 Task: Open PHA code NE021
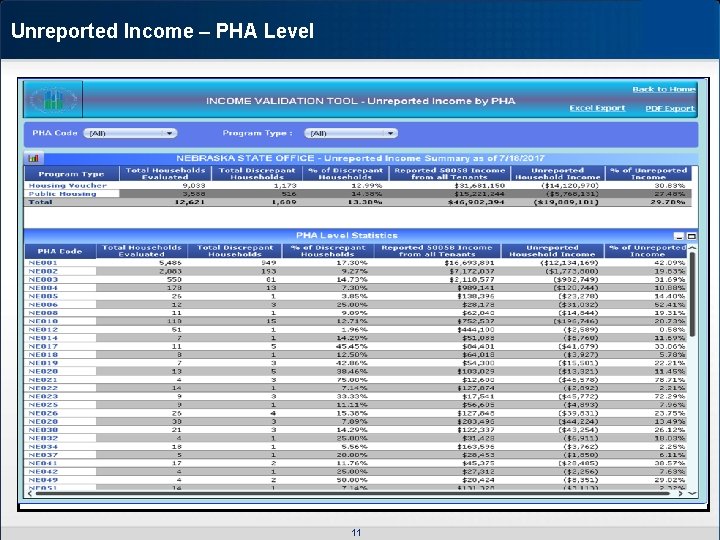click(43, 380)
